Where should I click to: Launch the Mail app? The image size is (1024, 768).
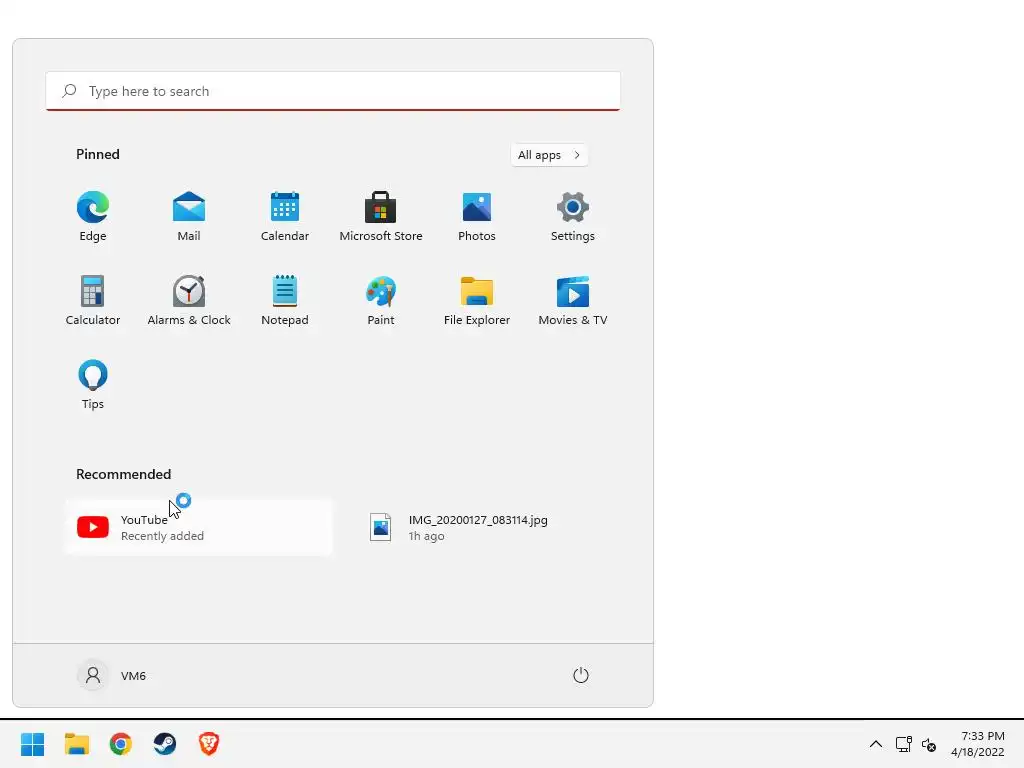189,217
